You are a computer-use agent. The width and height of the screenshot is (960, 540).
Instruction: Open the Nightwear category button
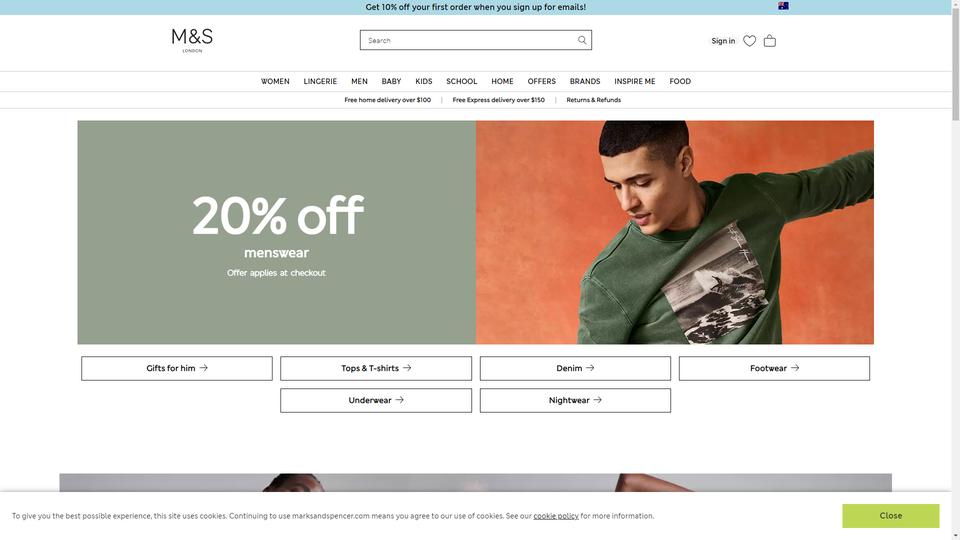[575, 400]
